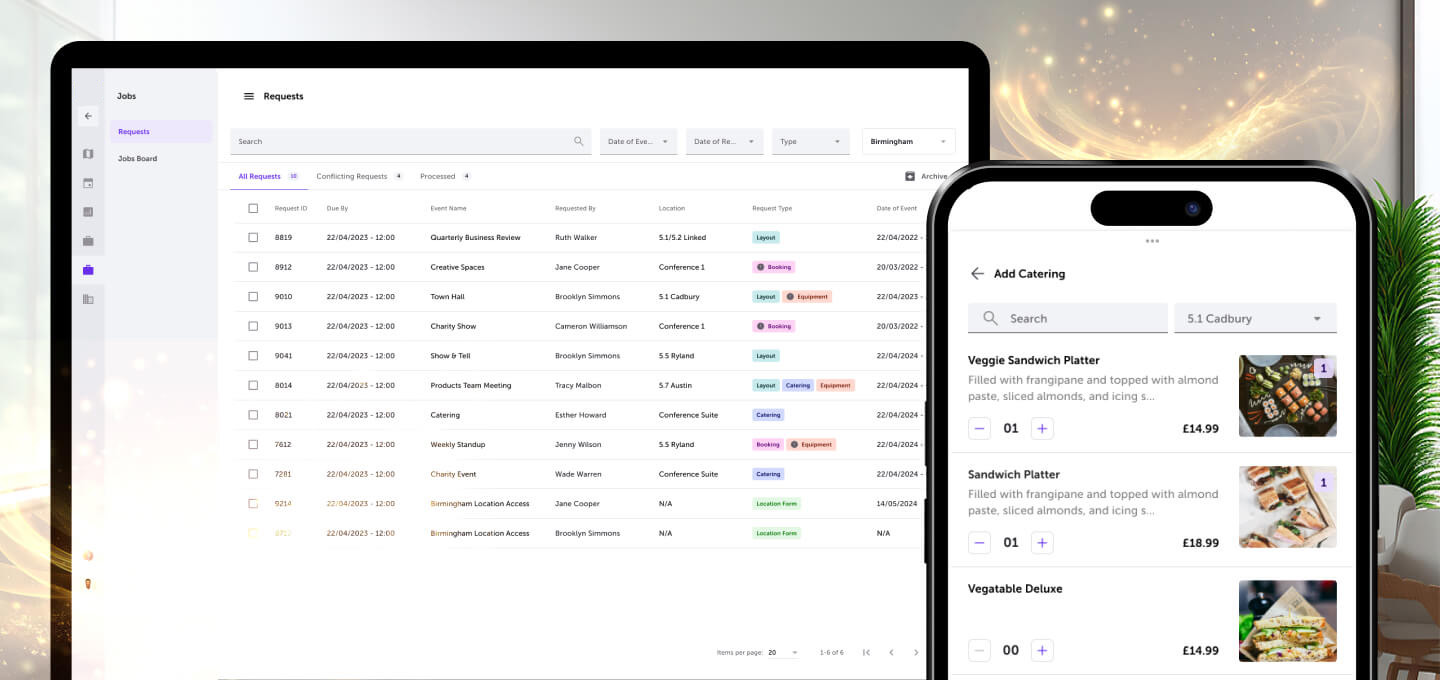The height and width of the screenshot is (680, 1440).
Task: Increase Veggie Sandwich Platter quantity with plus
Action: (x=1042, y=429)
